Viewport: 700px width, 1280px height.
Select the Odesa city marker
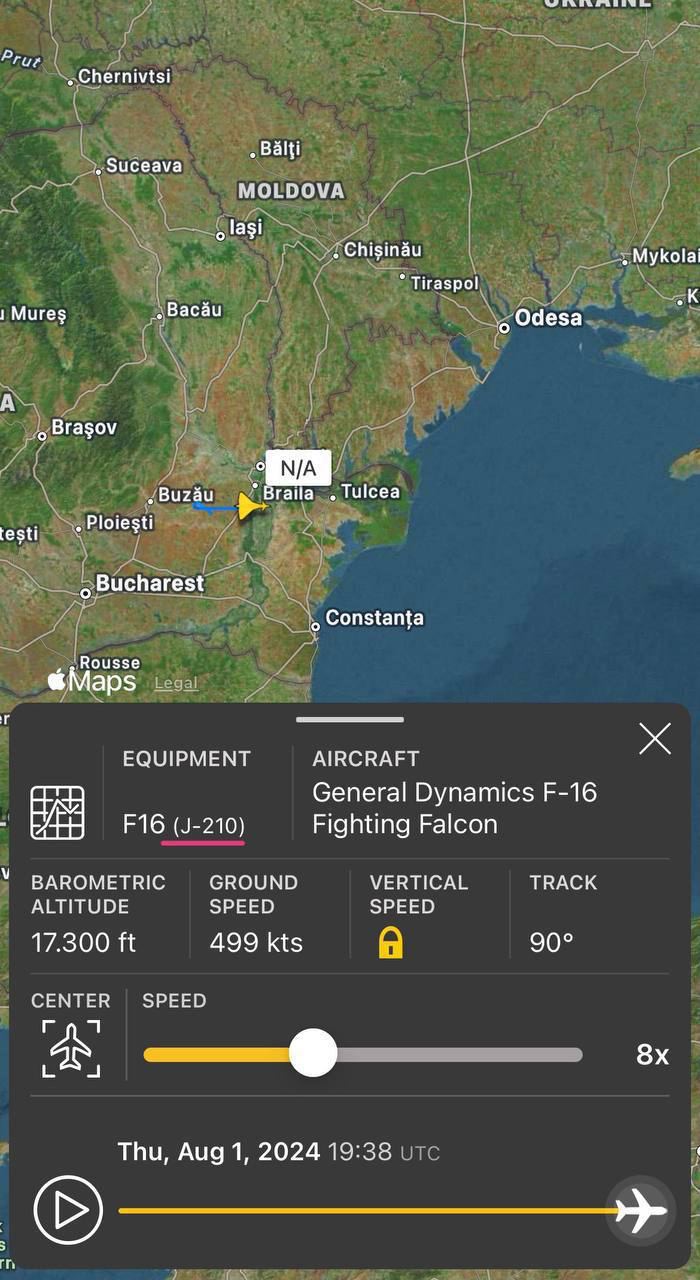click(x=505, y=327)
